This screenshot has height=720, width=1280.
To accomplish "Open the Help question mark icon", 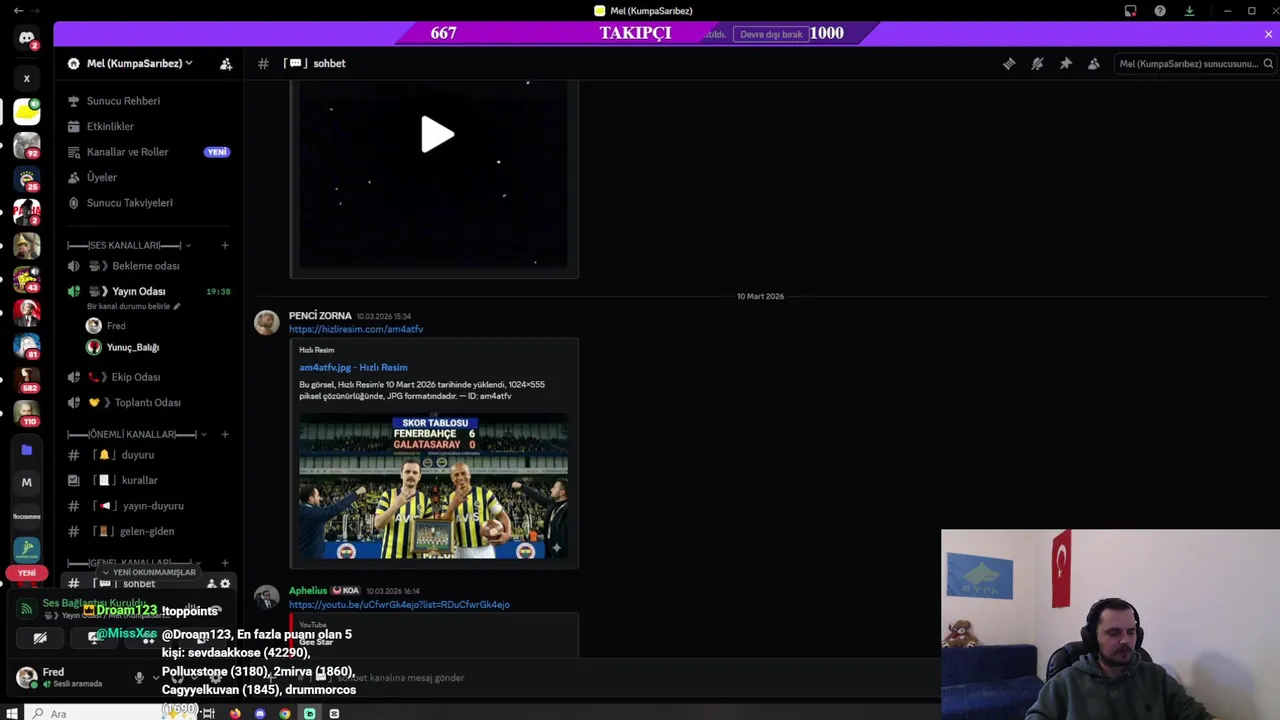I will click(1160, 11).
